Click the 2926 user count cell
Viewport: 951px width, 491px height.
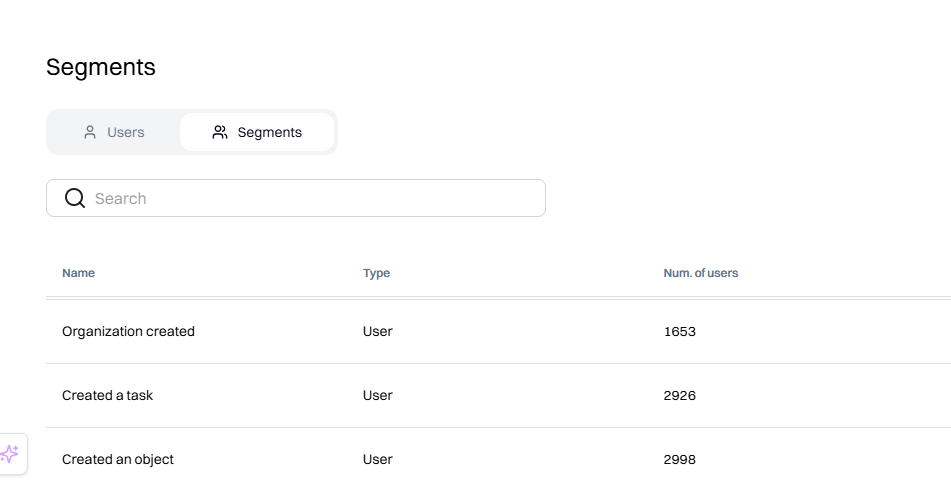(679, 395)
